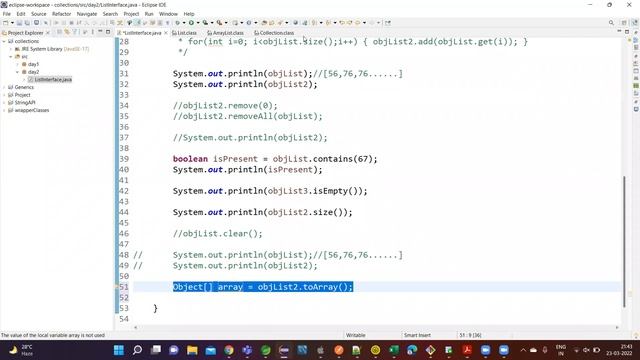Image resolution: width=640 pixels, height=360 pixels.
Task: Open Task View from taskbar
Action: 156,350
